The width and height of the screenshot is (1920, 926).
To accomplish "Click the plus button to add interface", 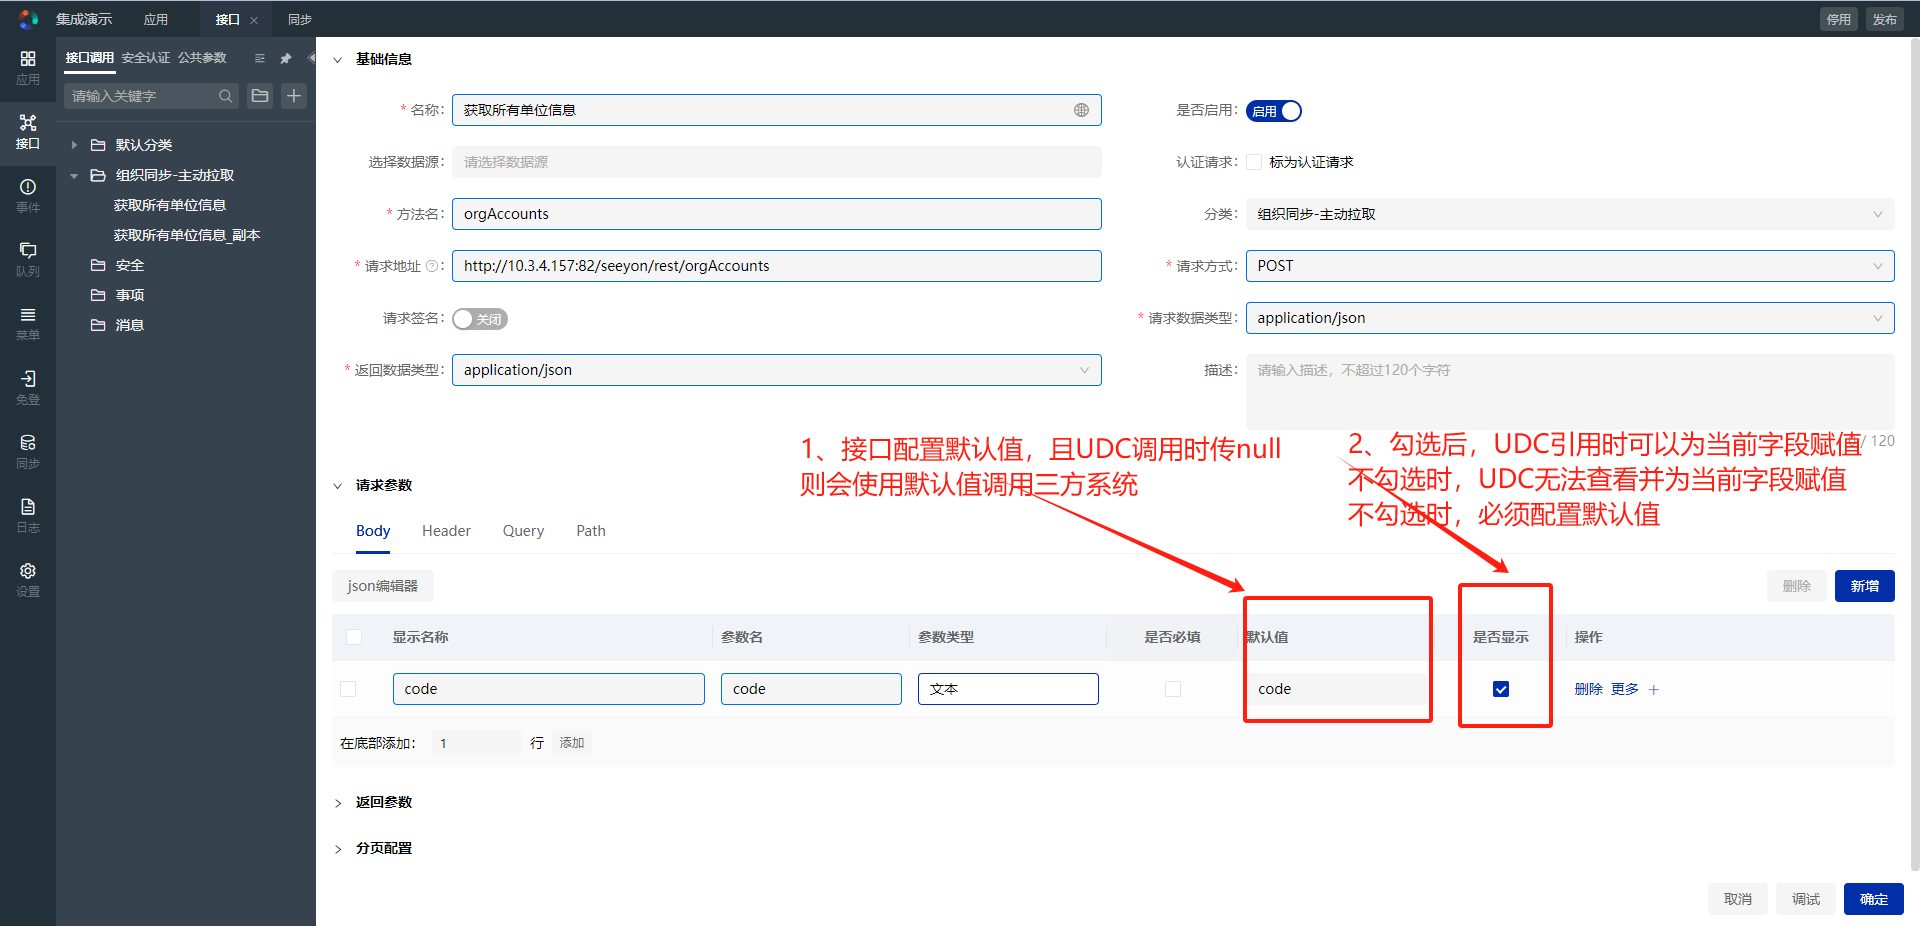I will click(x=294, y=96).
